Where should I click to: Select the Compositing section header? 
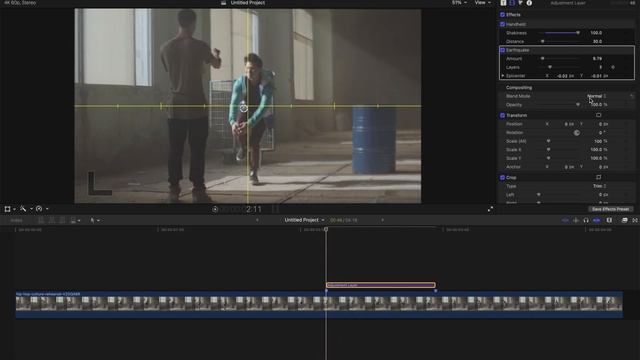pos(519,88)
